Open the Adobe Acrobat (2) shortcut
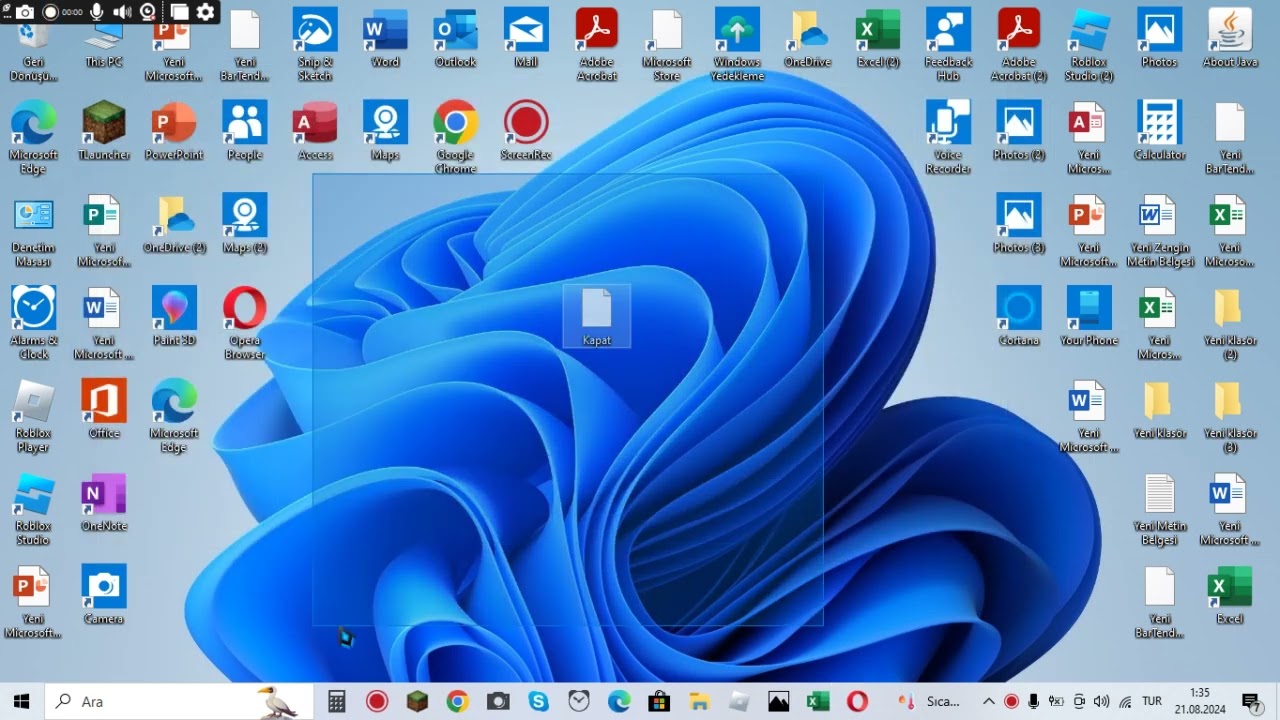The image size is (1280, 720). click(x=1019, y=45)
